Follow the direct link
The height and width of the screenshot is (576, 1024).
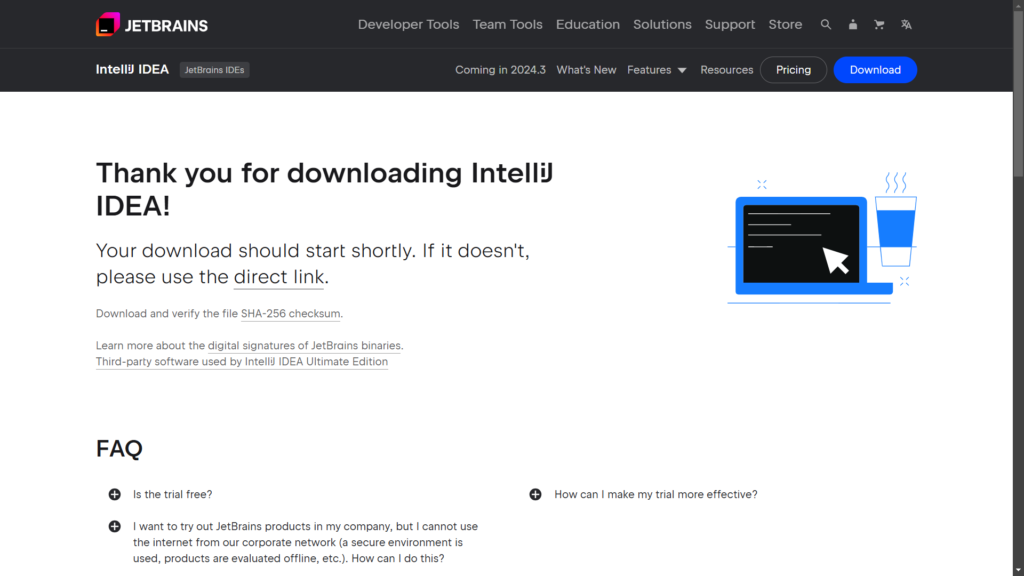tap(279, 277)
